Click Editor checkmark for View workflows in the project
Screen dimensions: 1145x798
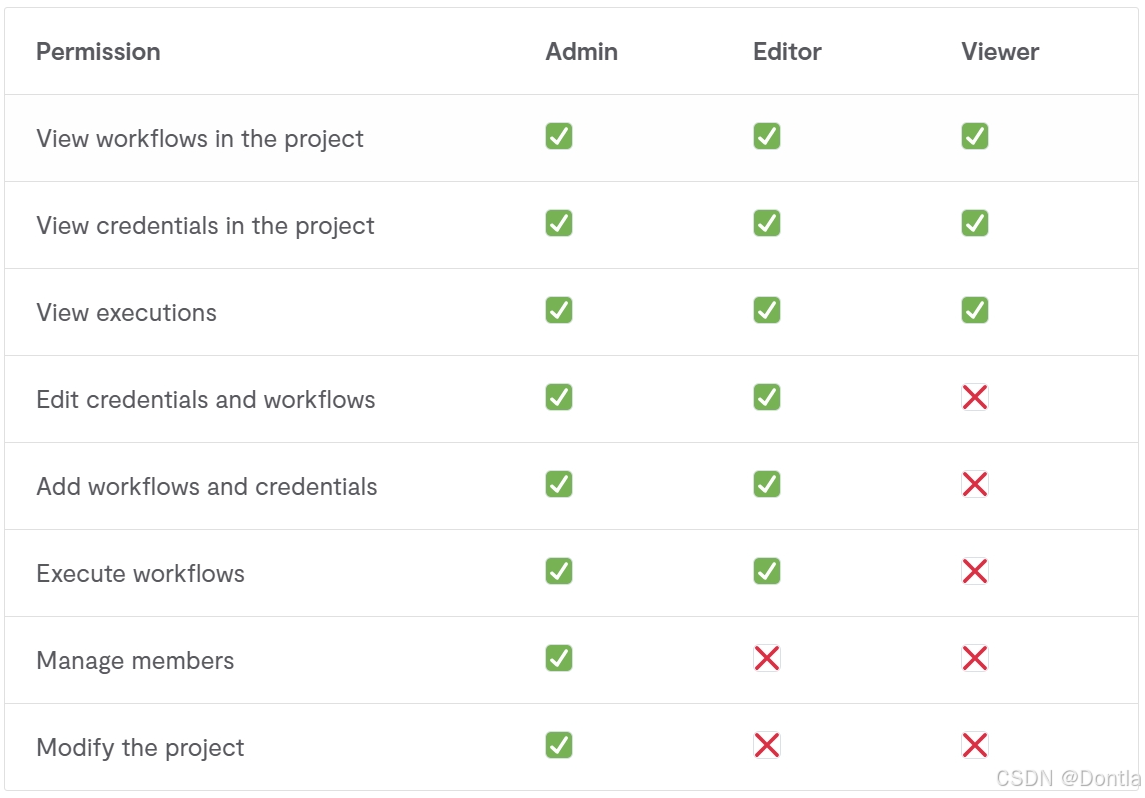[767, 136]
